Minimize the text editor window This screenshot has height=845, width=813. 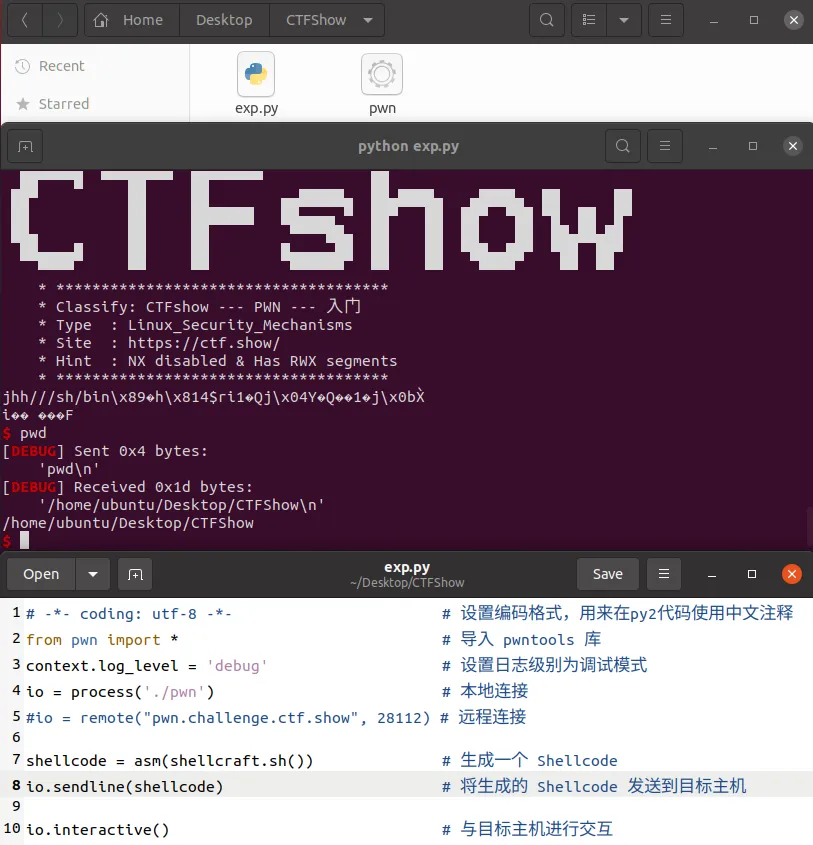[x=712, y=574]
